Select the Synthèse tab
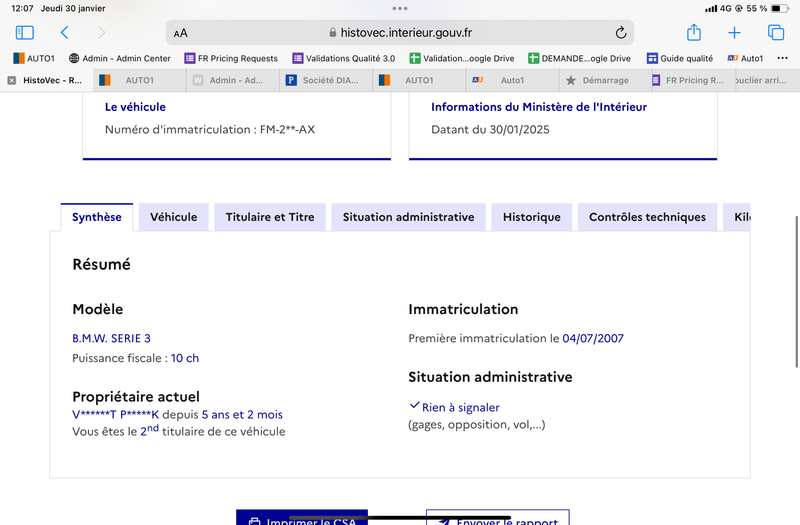Screen dimensions: 800x525 (x=97, y=217)
